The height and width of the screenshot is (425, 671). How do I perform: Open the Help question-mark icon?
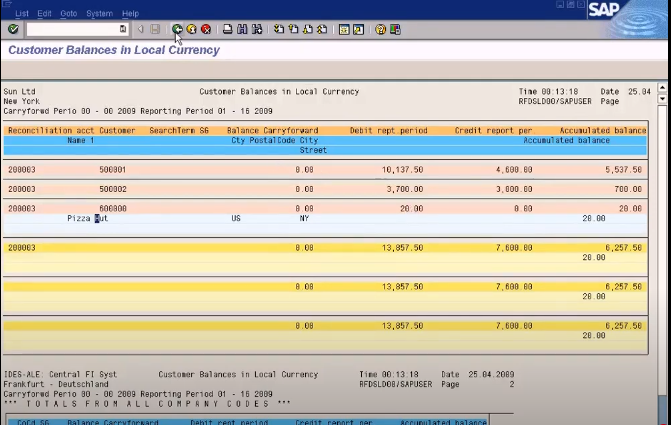tap(380, 29)
